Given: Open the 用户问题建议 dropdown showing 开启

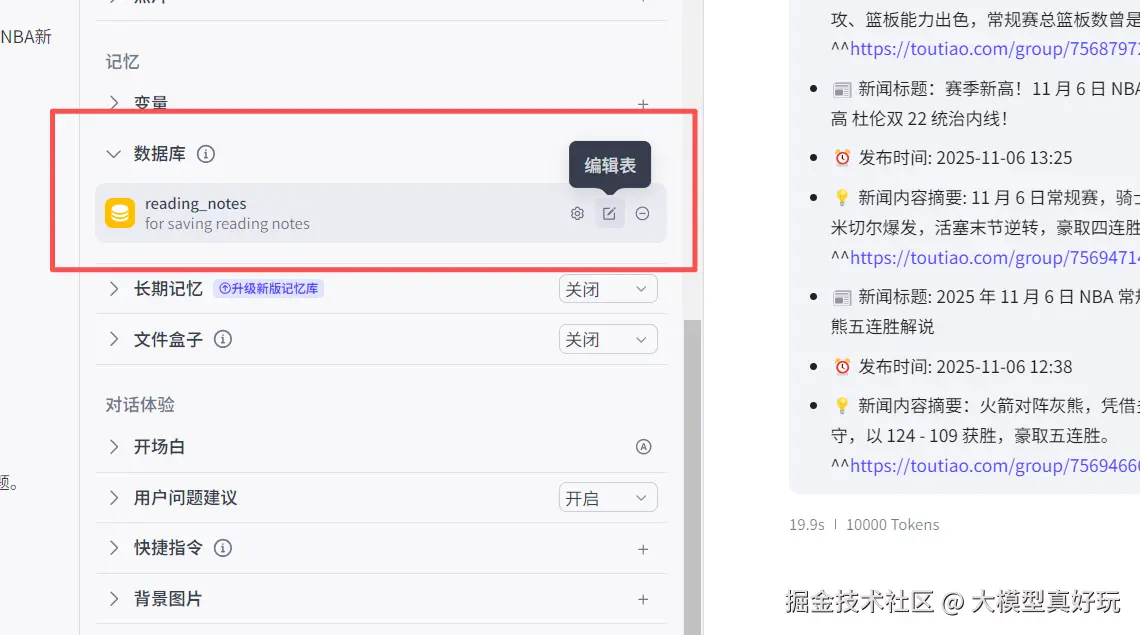Looking at the screenshot, I should [607, 497].
